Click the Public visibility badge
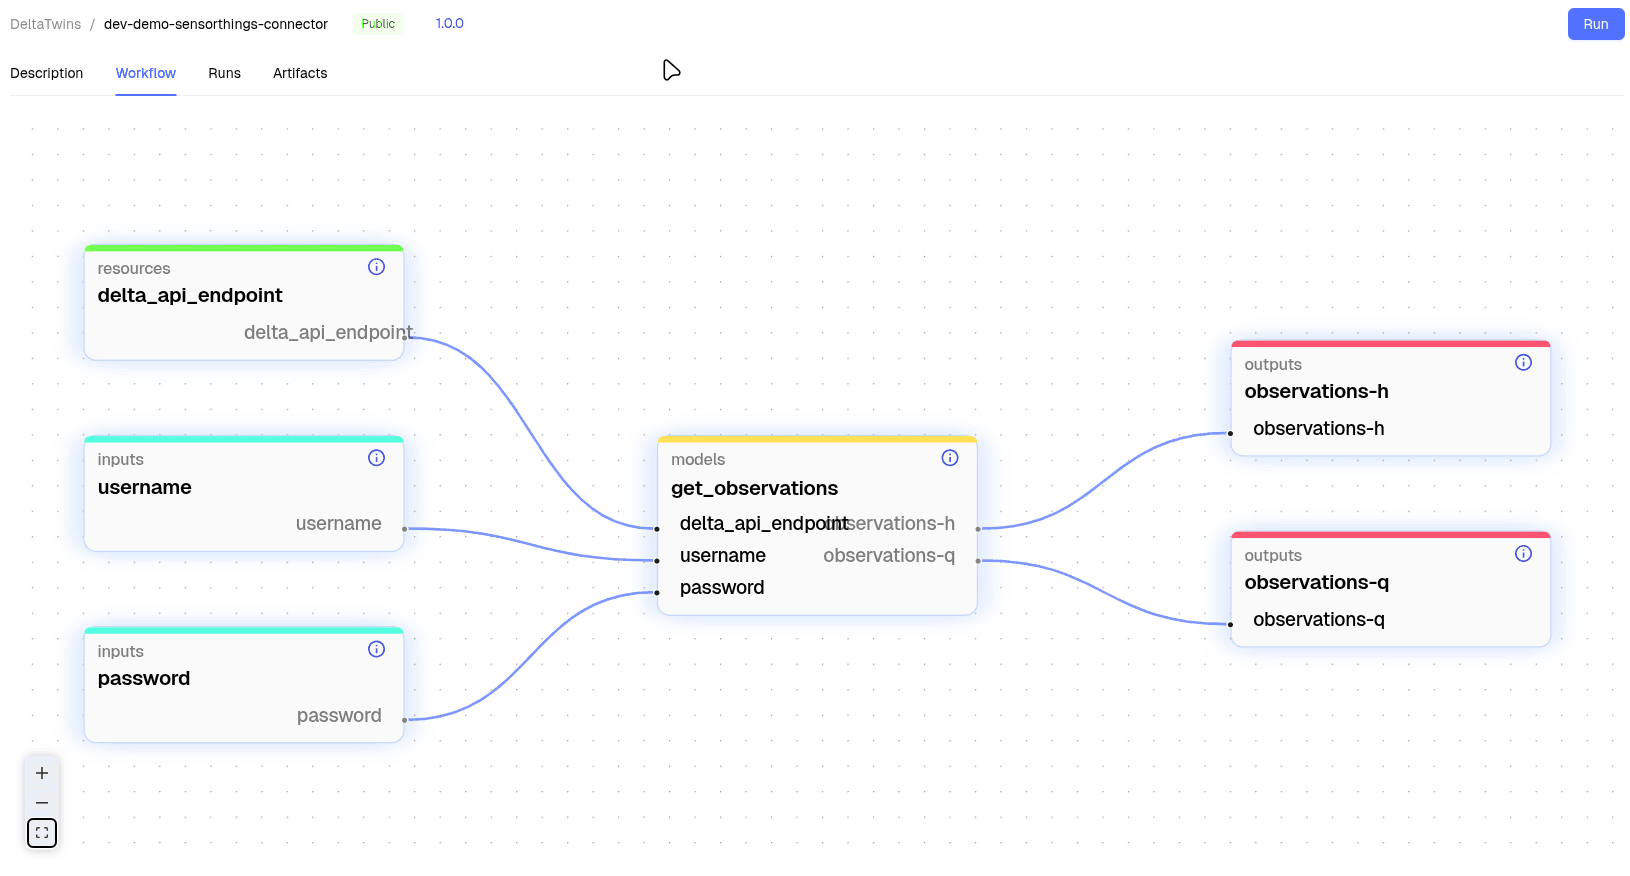The height and width of the screenshot is (876, 1630). (378, 24)
